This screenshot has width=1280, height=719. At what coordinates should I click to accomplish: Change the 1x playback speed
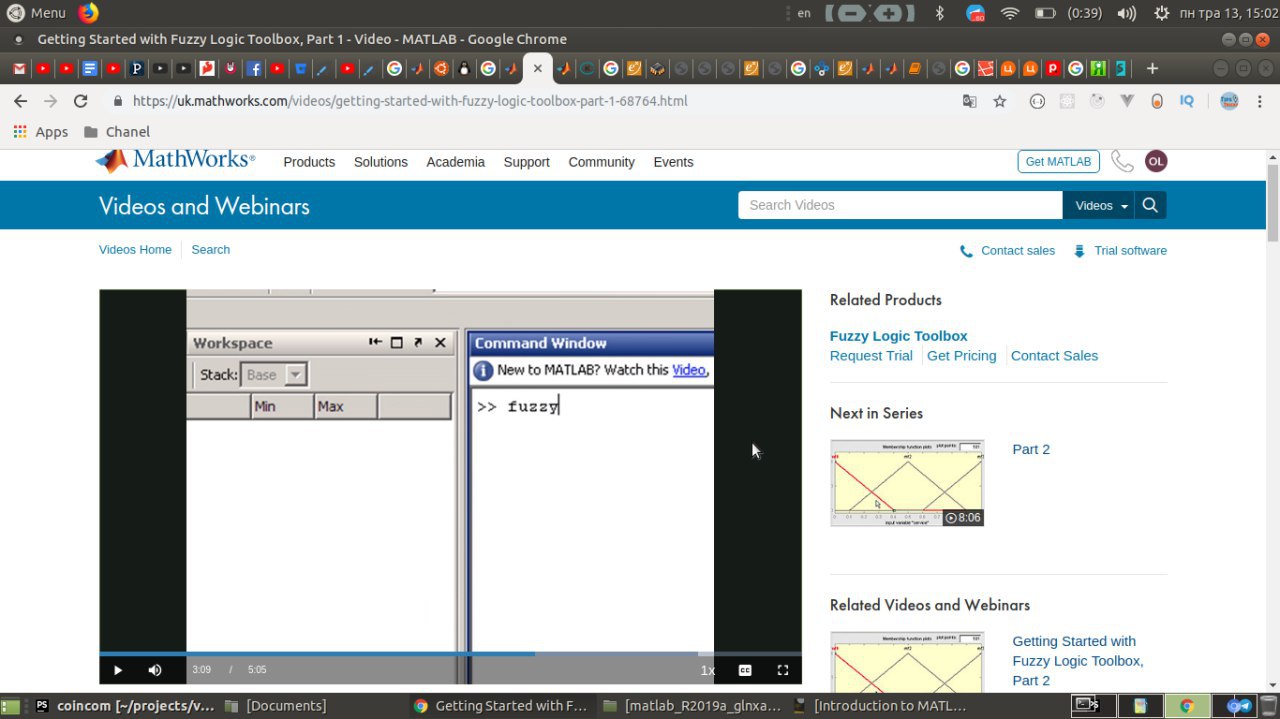click(707, 670)
